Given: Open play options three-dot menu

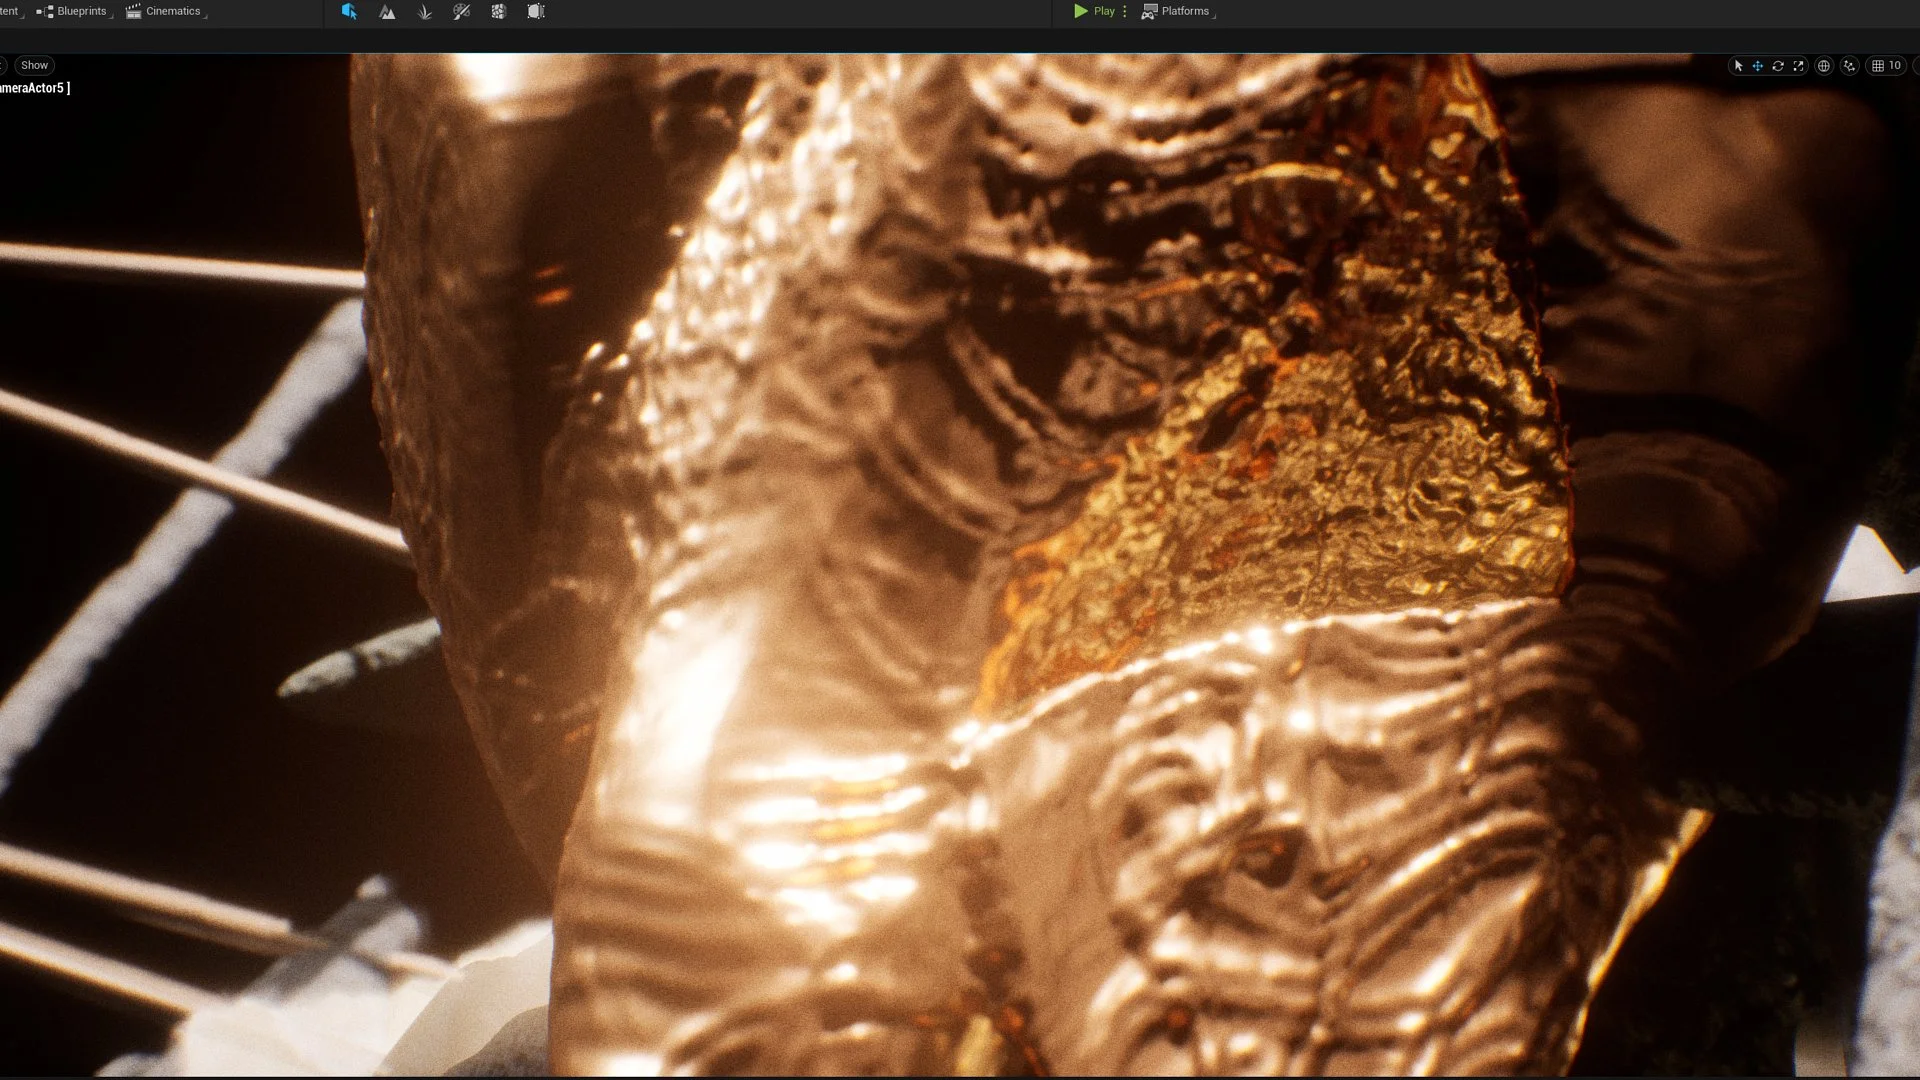Looking at the screenshot, I should tap(1125, 12).
